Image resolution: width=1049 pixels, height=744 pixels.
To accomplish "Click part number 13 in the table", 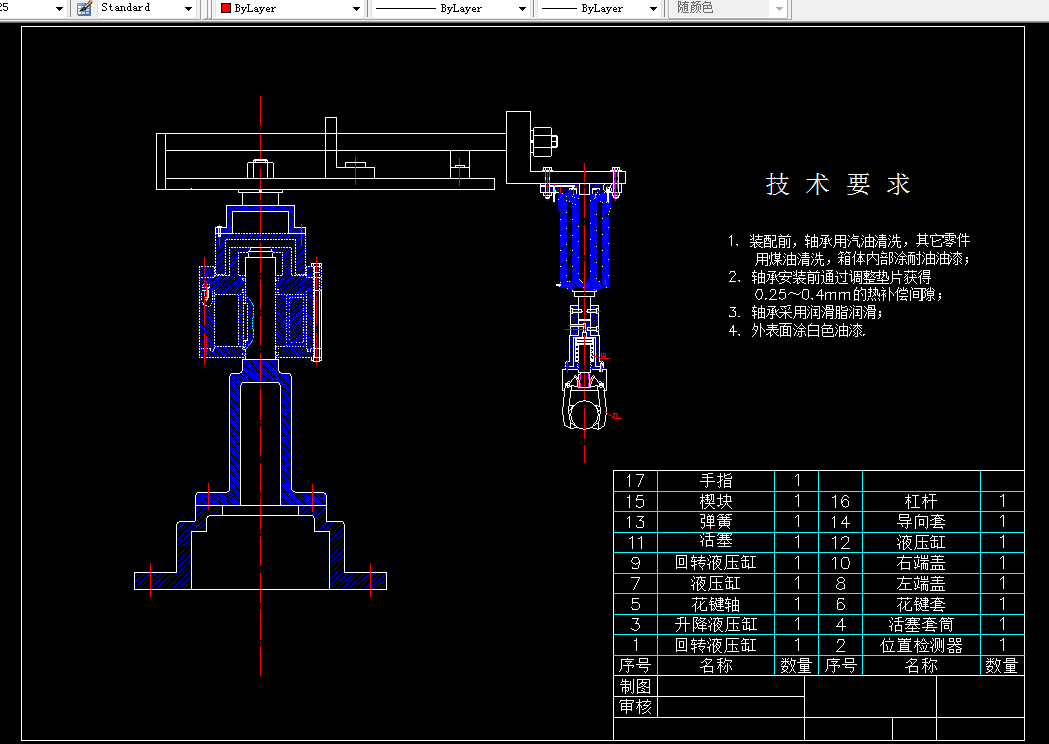I will [x=635, y=521].
